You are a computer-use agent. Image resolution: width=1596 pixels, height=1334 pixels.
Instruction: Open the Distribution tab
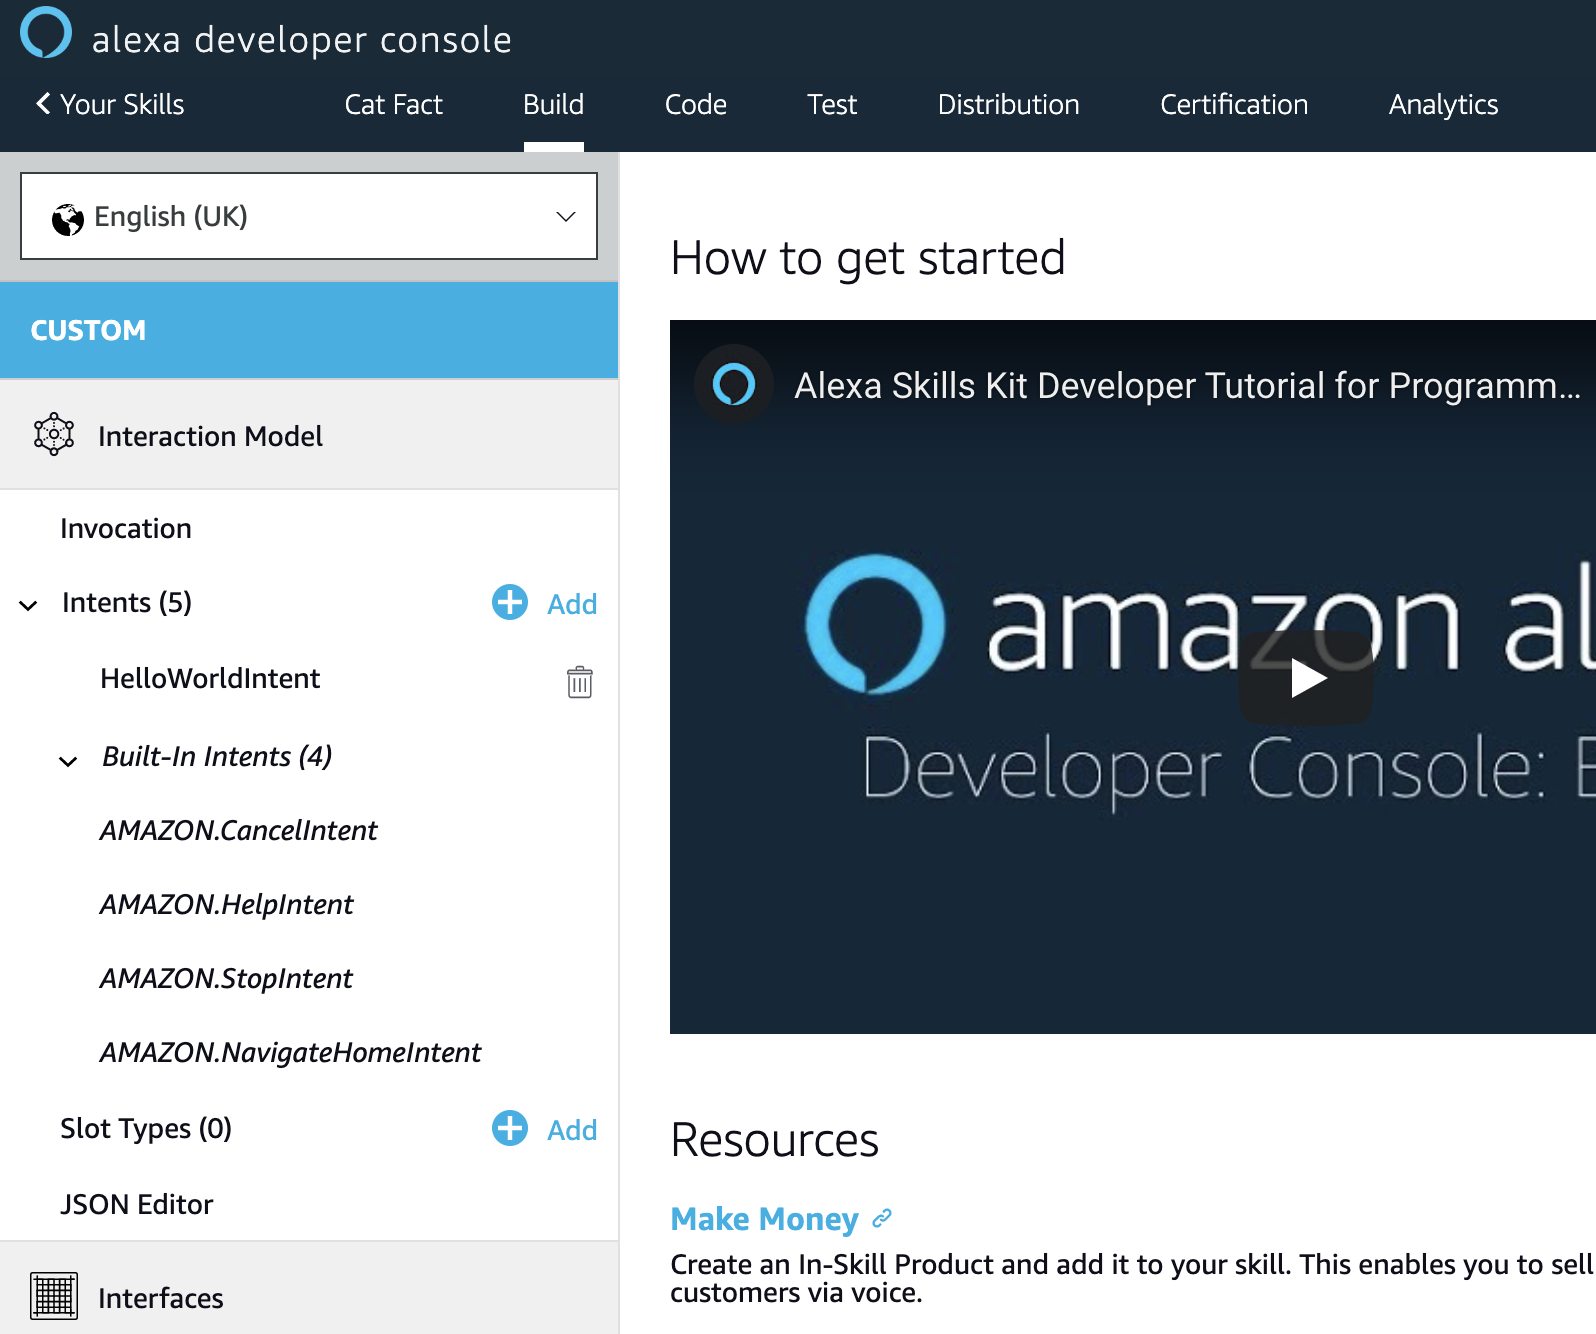coord(1008,105)
